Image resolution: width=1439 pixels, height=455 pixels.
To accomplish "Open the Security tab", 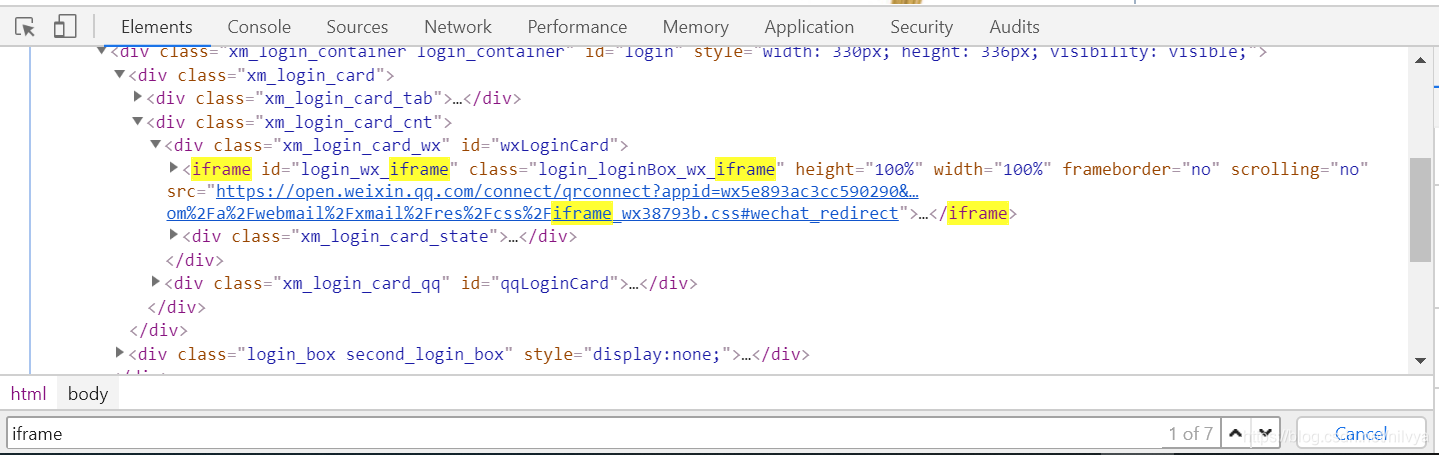I will click(x=921, y=27).
